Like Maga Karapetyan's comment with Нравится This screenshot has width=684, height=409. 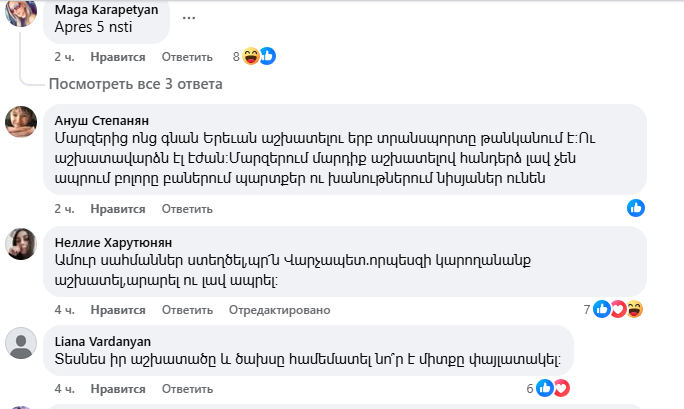(118, 58)
